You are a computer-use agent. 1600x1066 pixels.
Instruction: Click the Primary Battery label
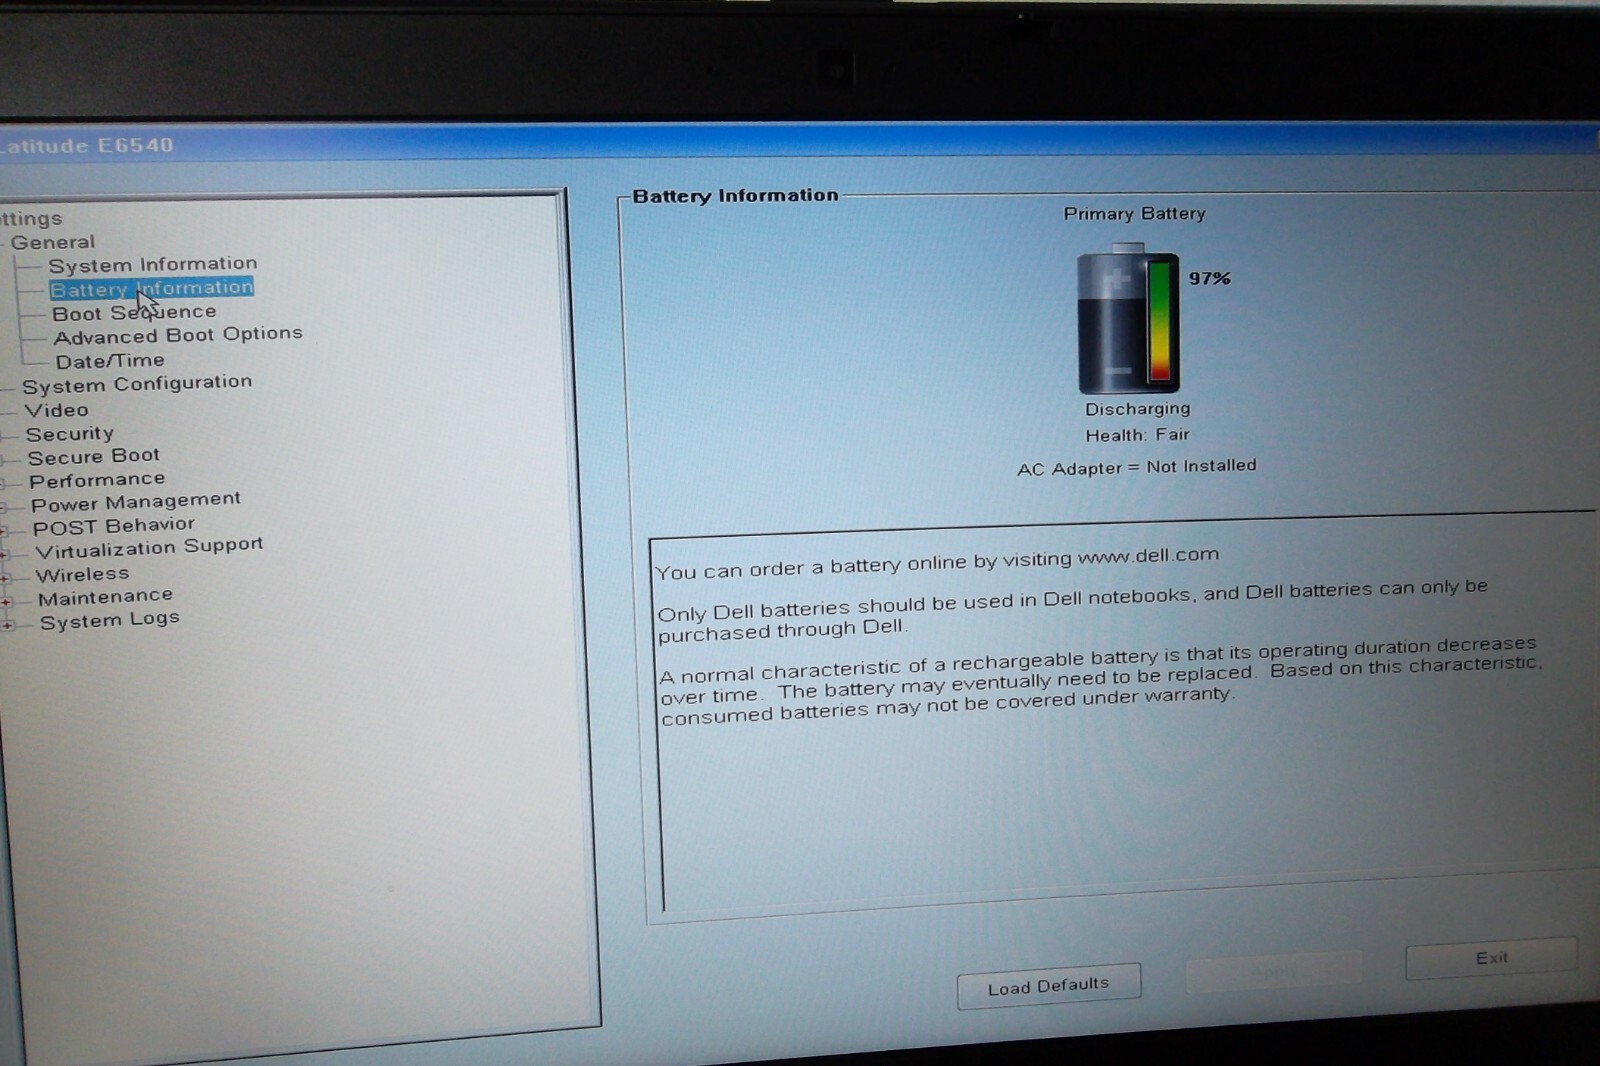(1134, 214)
